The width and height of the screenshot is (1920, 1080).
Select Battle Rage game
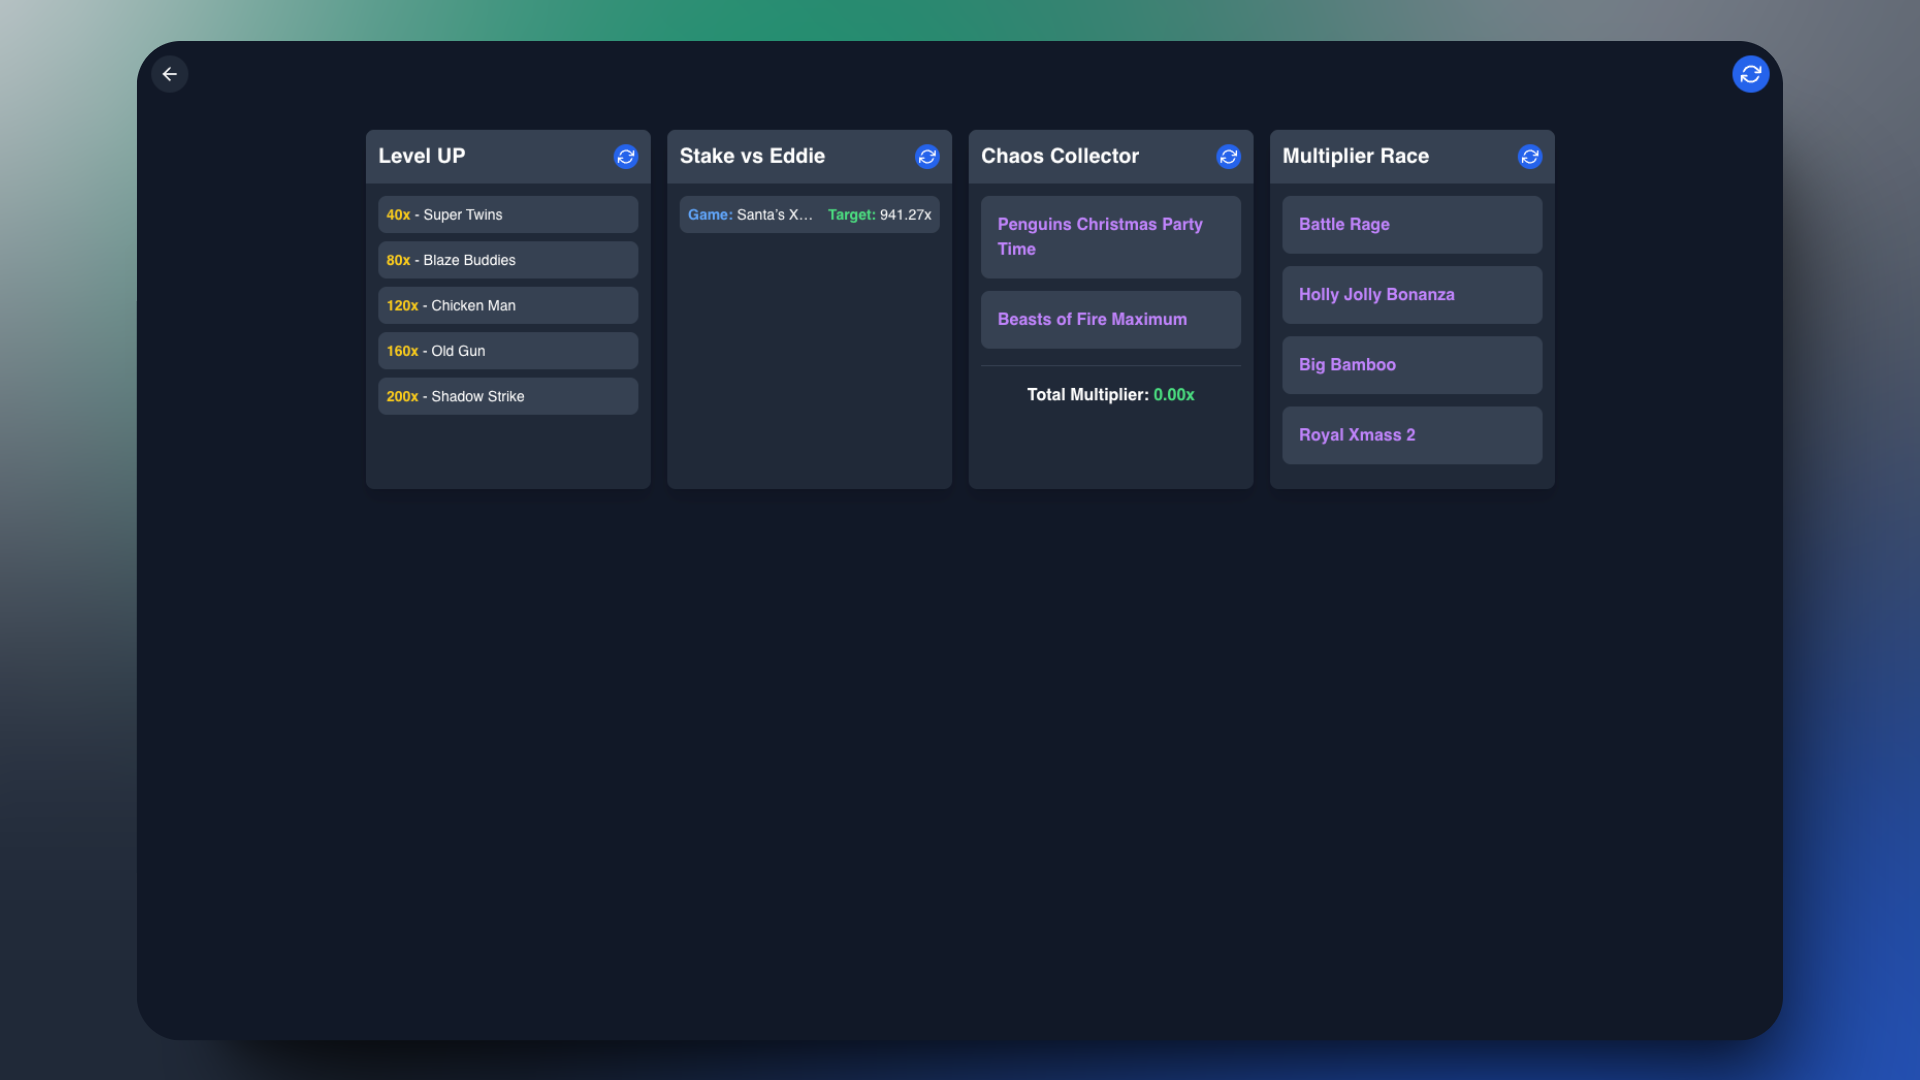[x=1411, y=225]
